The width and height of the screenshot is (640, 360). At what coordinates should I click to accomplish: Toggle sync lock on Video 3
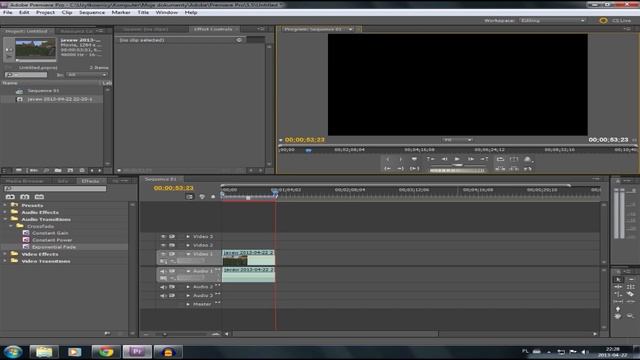172,236
